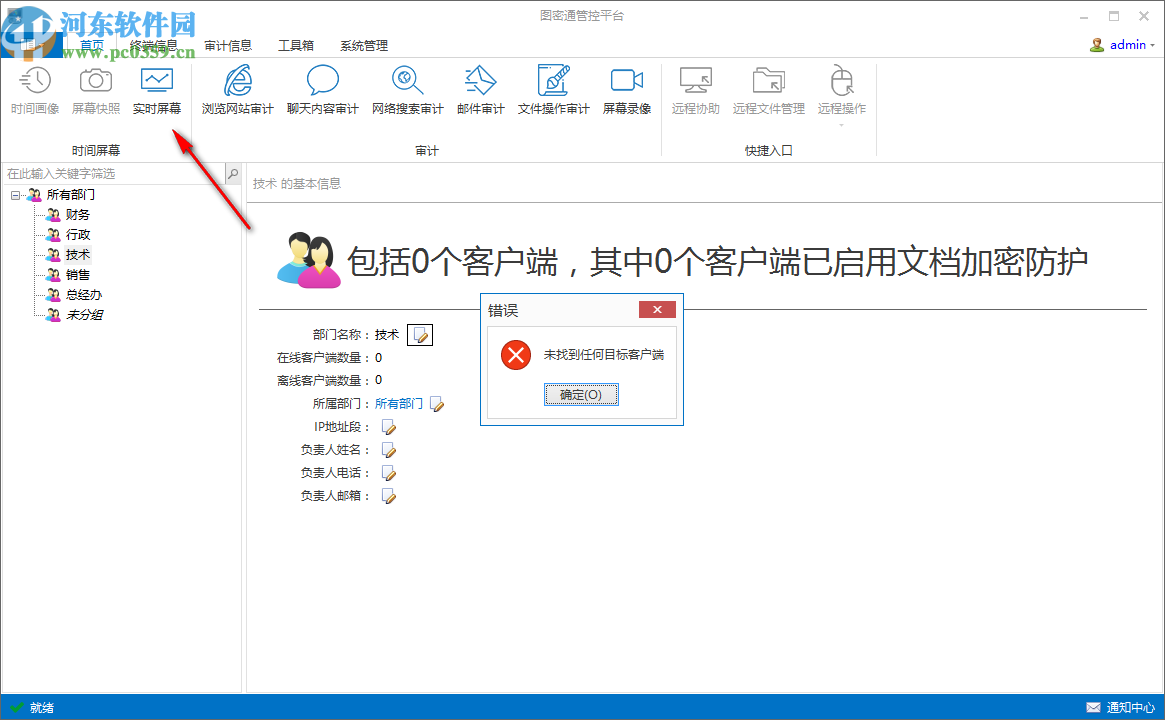Select the 时间画像 tool
This screenshot has height=720, width=1165.
click(x=35, y=90)
